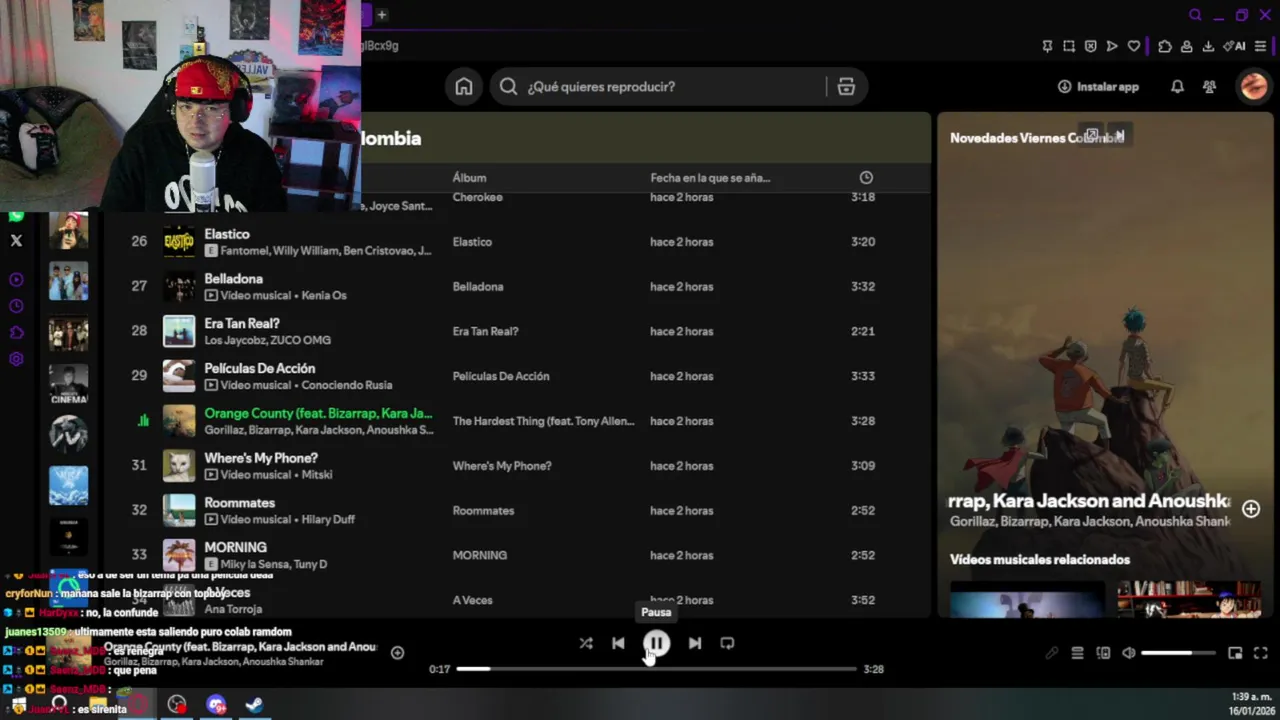This screenshot has width=1280, height=720.
Task: Open artist link Kenia Os
Action: [325, 296]
